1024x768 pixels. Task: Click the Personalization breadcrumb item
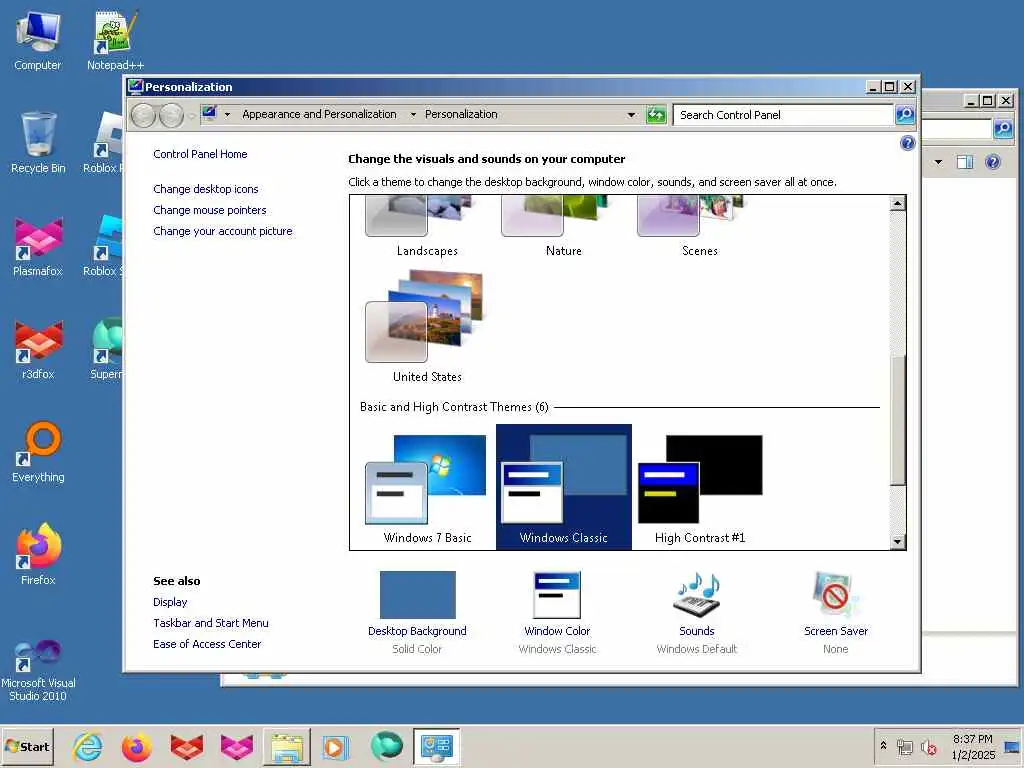(461, 114)
